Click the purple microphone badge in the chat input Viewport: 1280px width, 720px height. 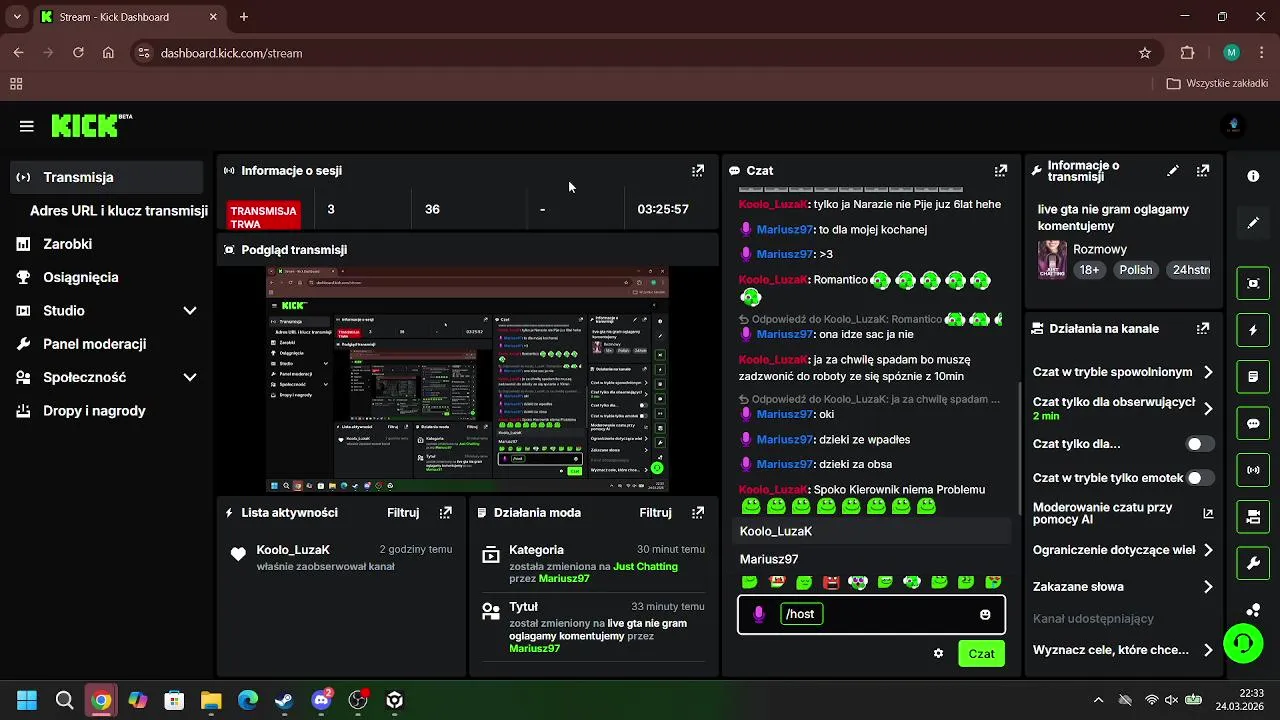pos(759,615)
